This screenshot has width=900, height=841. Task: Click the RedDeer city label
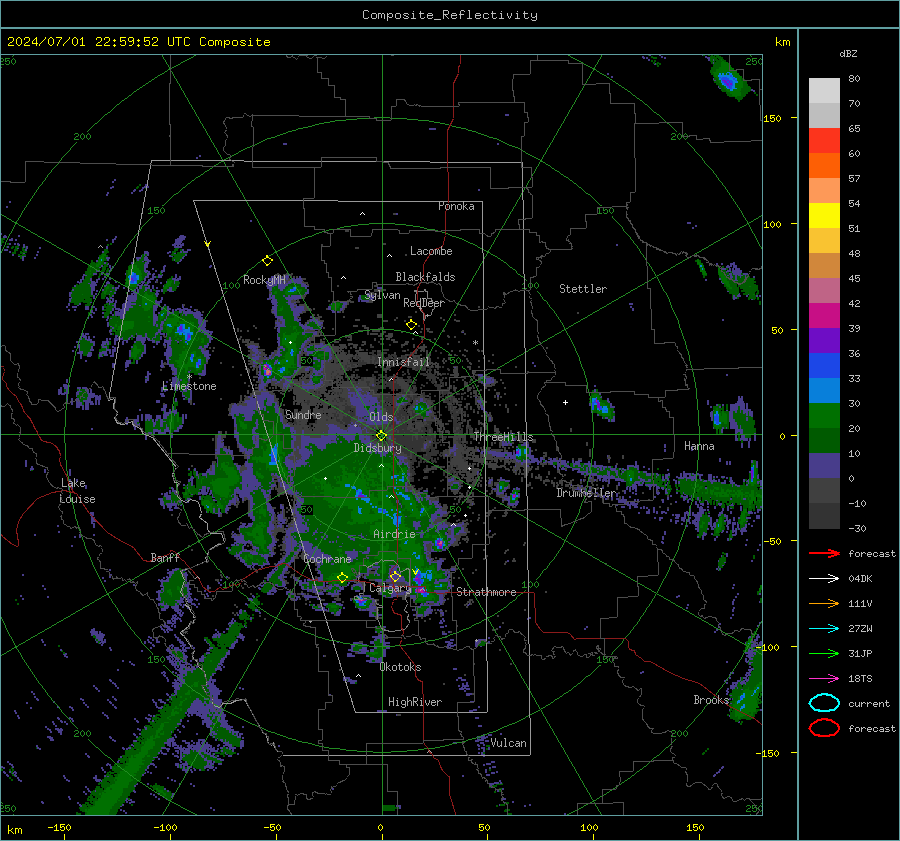(x=424, y=303)
